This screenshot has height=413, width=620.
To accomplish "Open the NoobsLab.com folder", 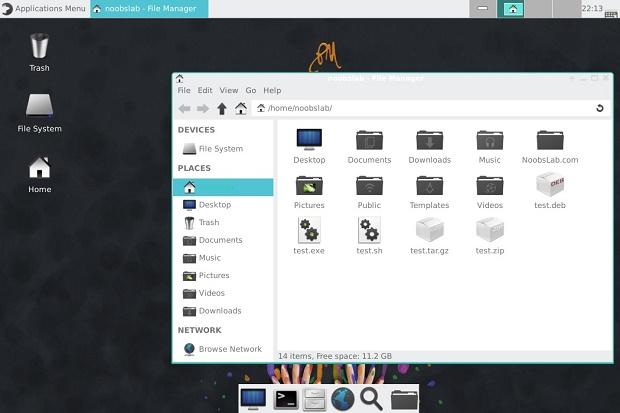I will [550, 146].
